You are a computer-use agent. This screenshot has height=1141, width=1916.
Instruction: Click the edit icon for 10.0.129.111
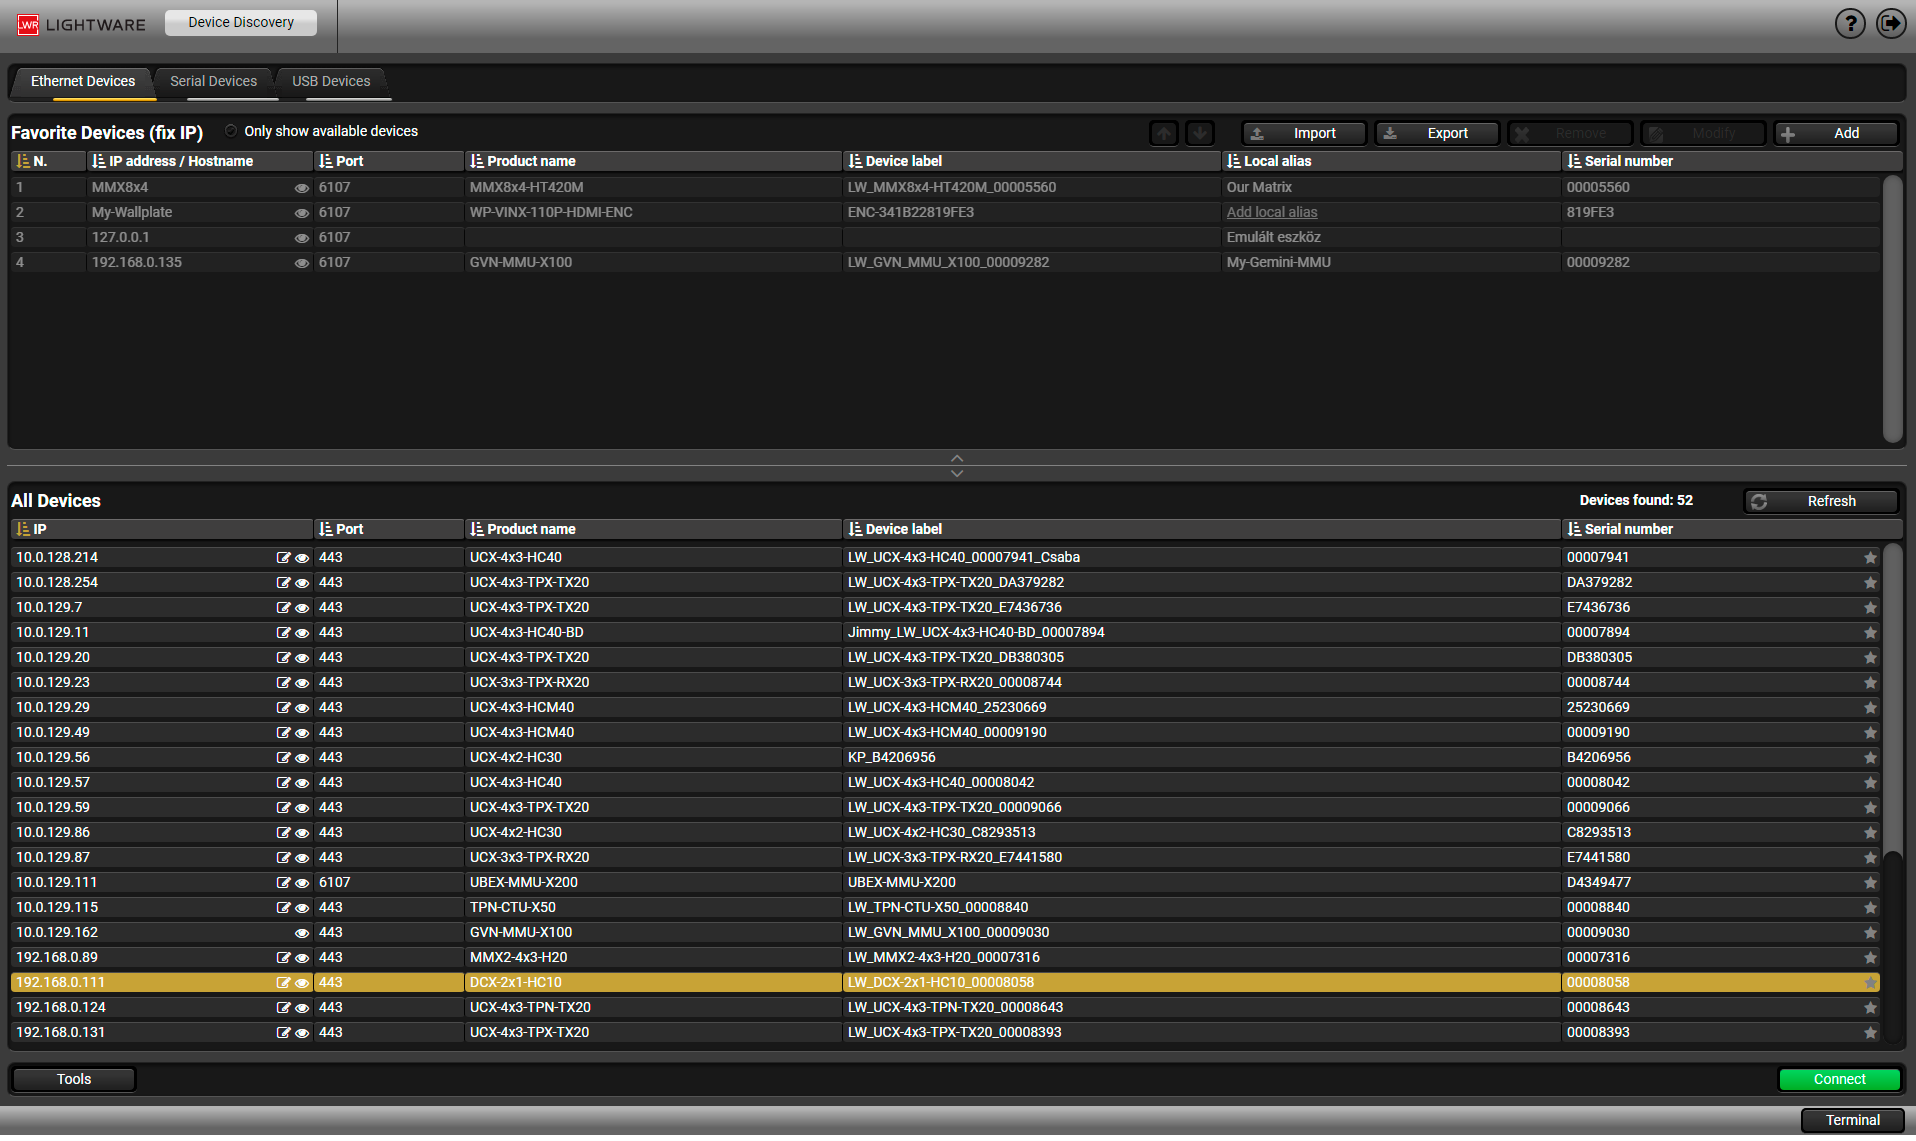coord(283,883)
